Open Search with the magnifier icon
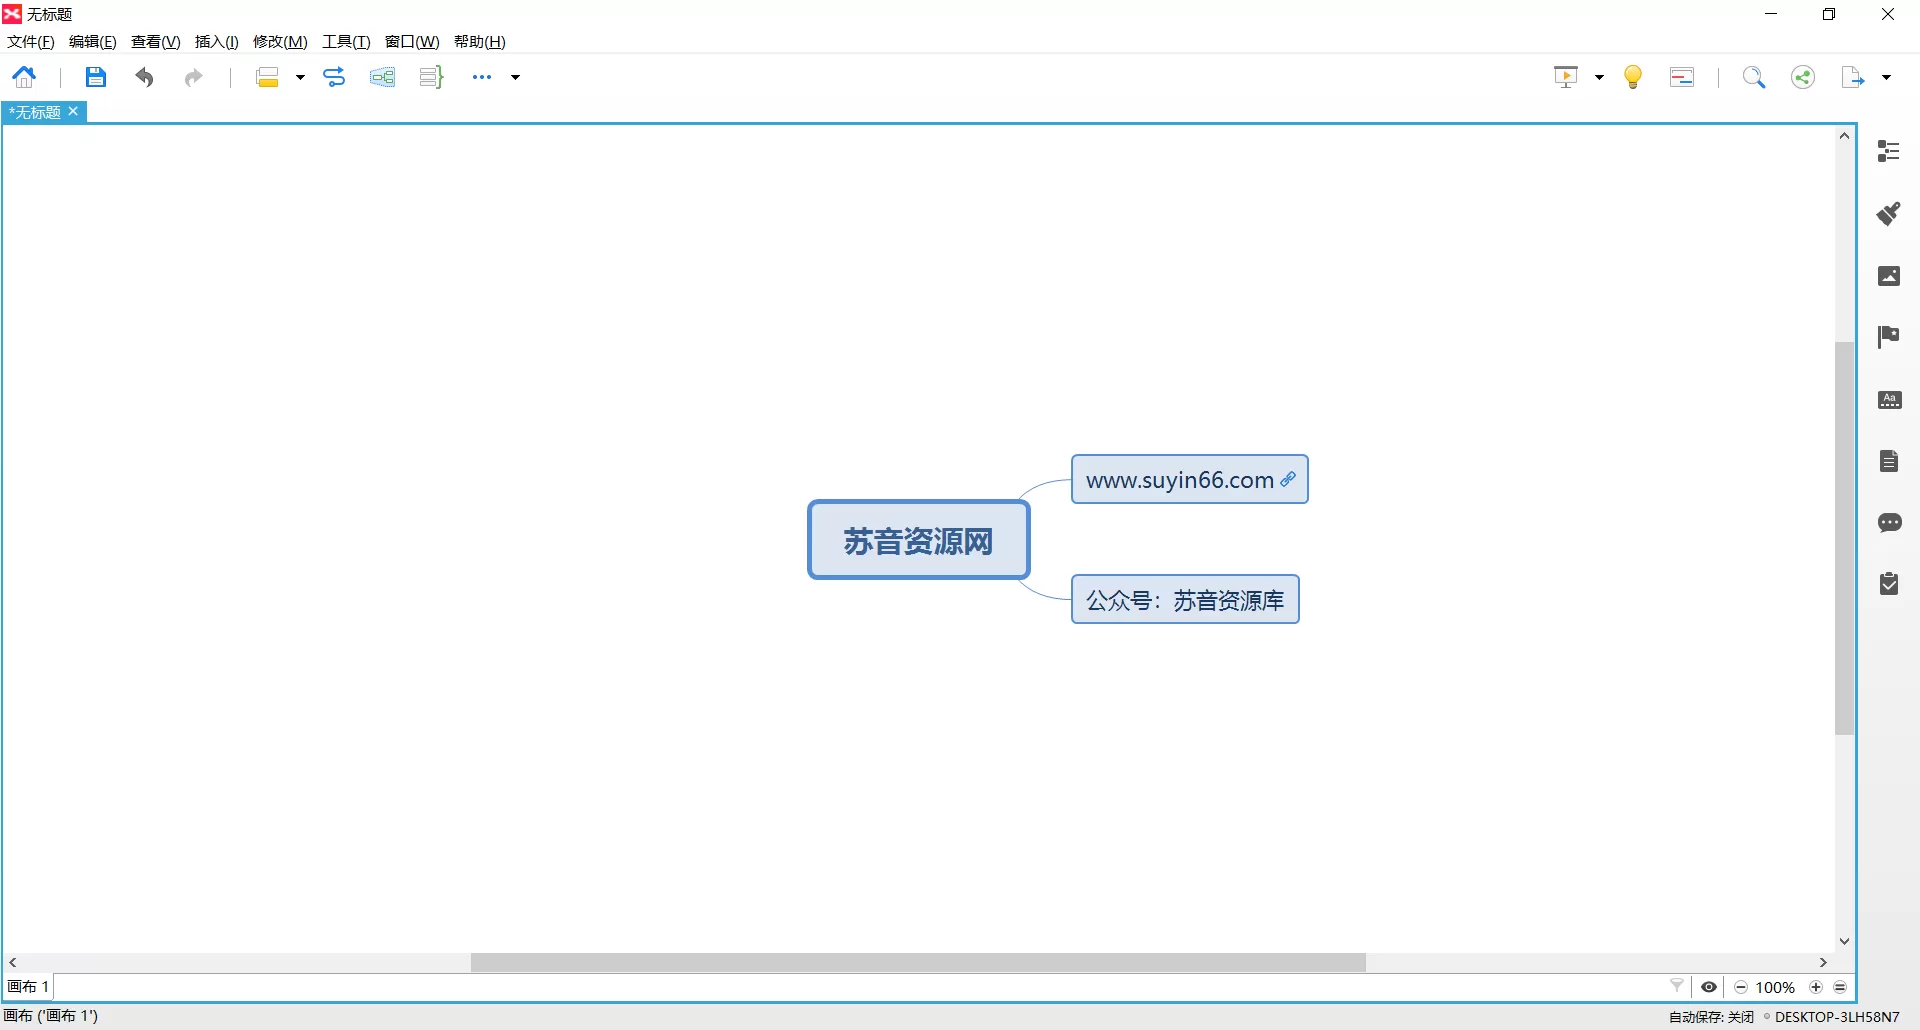The image size is (1920, 1030). point(1755,76)
